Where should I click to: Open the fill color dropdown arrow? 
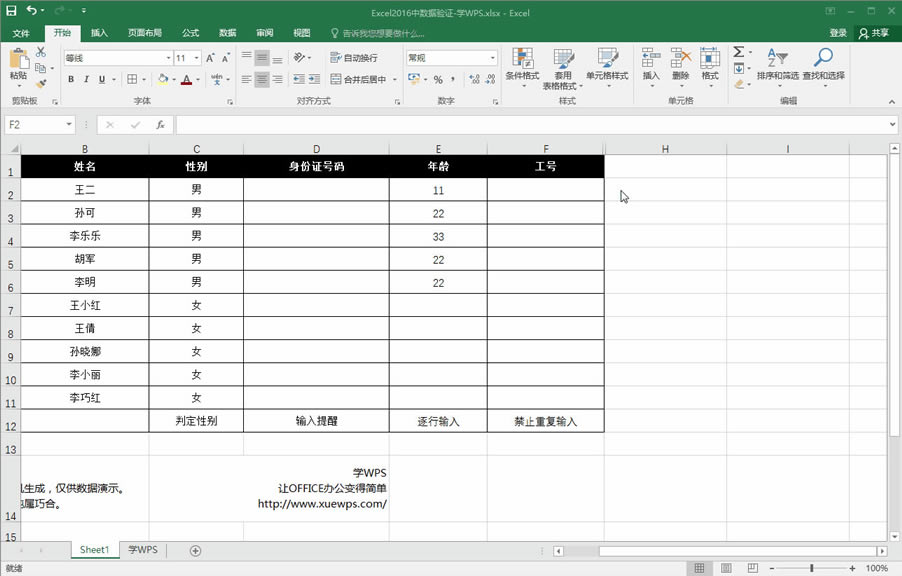174,80
